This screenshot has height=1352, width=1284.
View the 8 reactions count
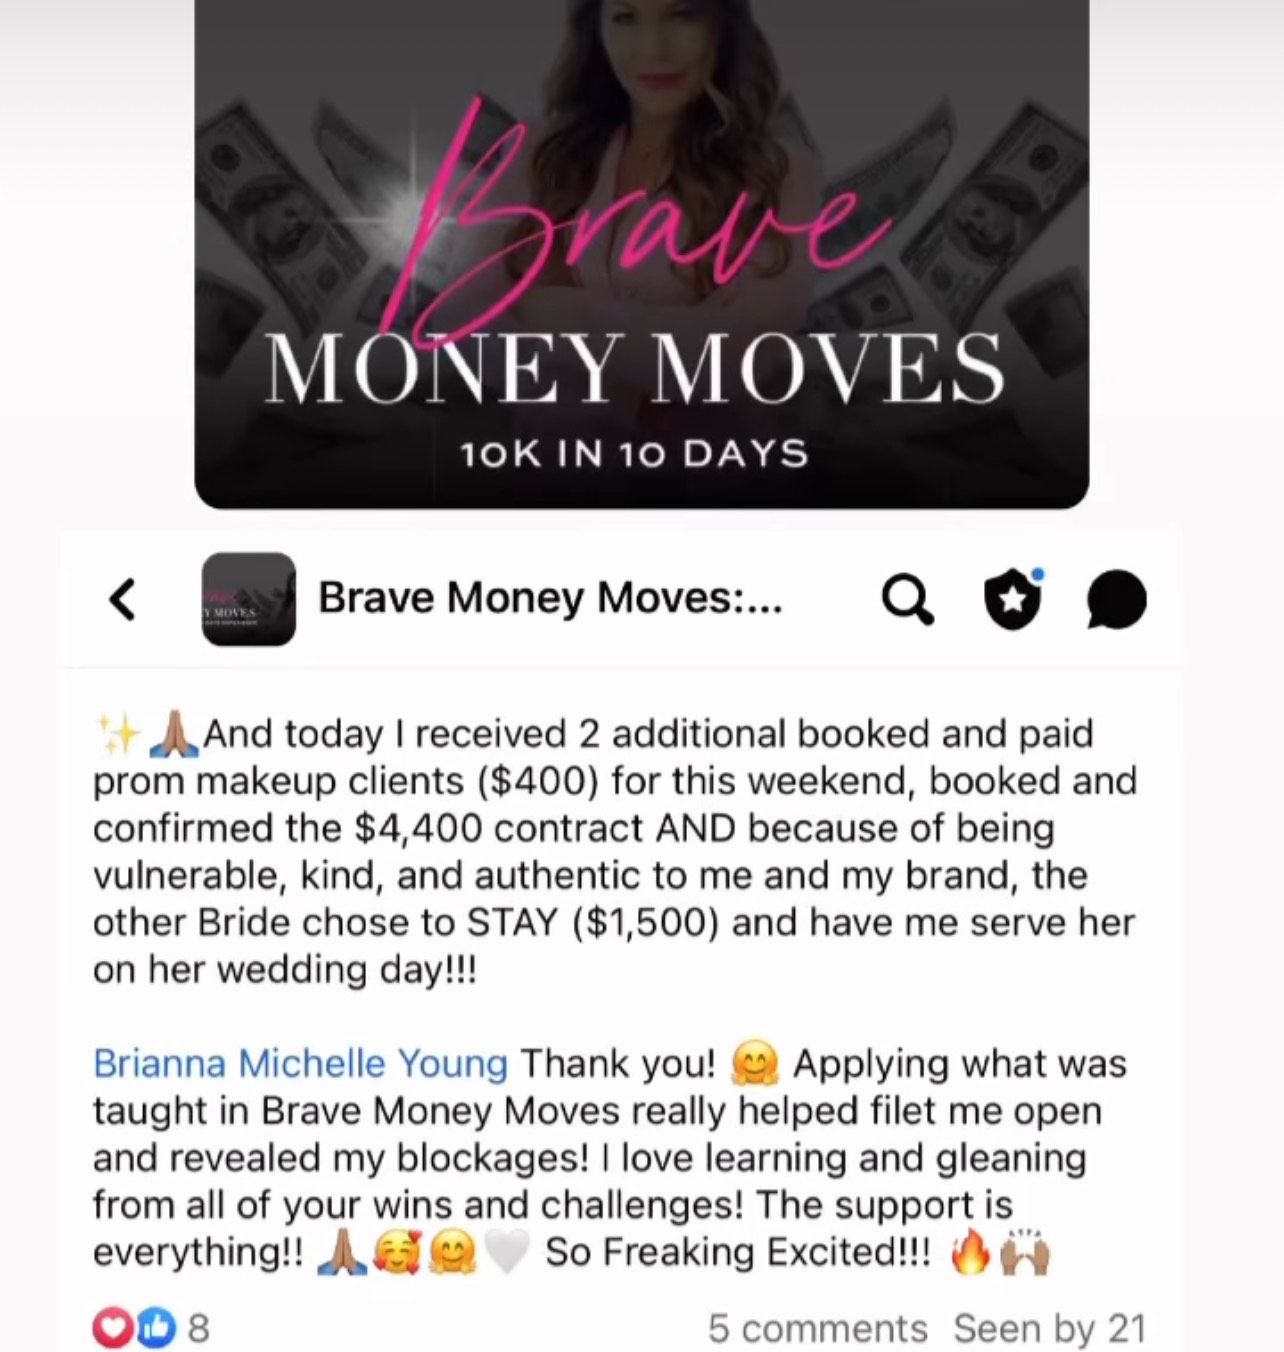[x=199, y=1329]
